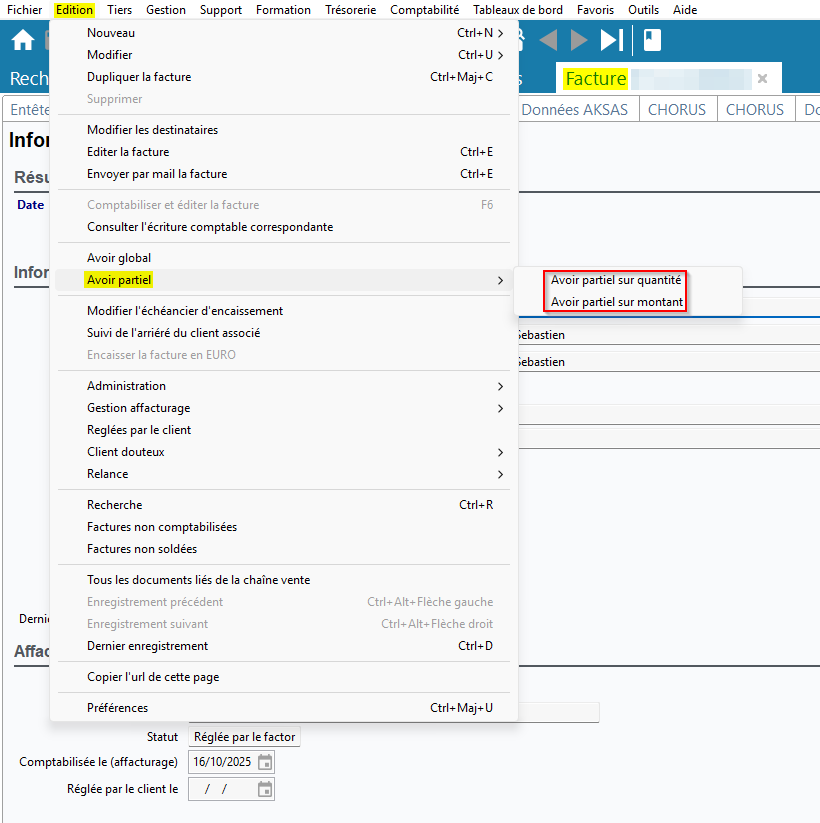Open calendar for Comptabilisée le (affacturage)

(x=265, y=762)
